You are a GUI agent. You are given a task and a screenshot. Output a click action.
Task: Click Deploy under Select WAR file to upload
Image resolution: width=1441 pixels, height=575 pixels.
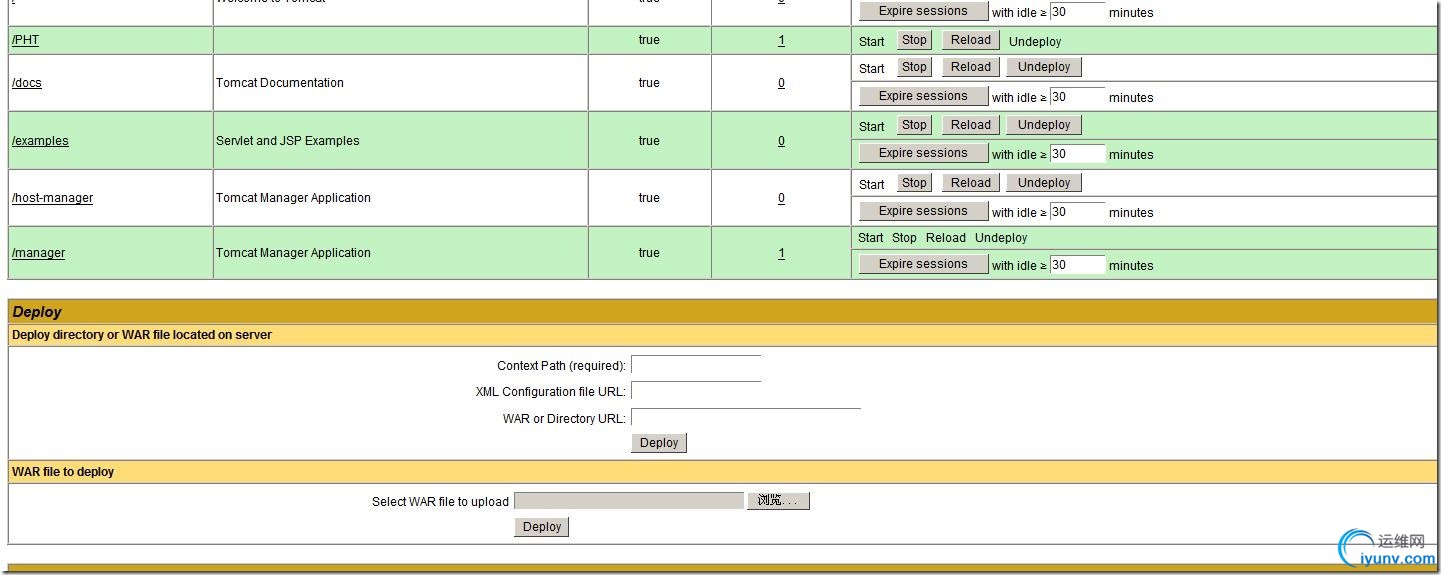coord(542,527)
